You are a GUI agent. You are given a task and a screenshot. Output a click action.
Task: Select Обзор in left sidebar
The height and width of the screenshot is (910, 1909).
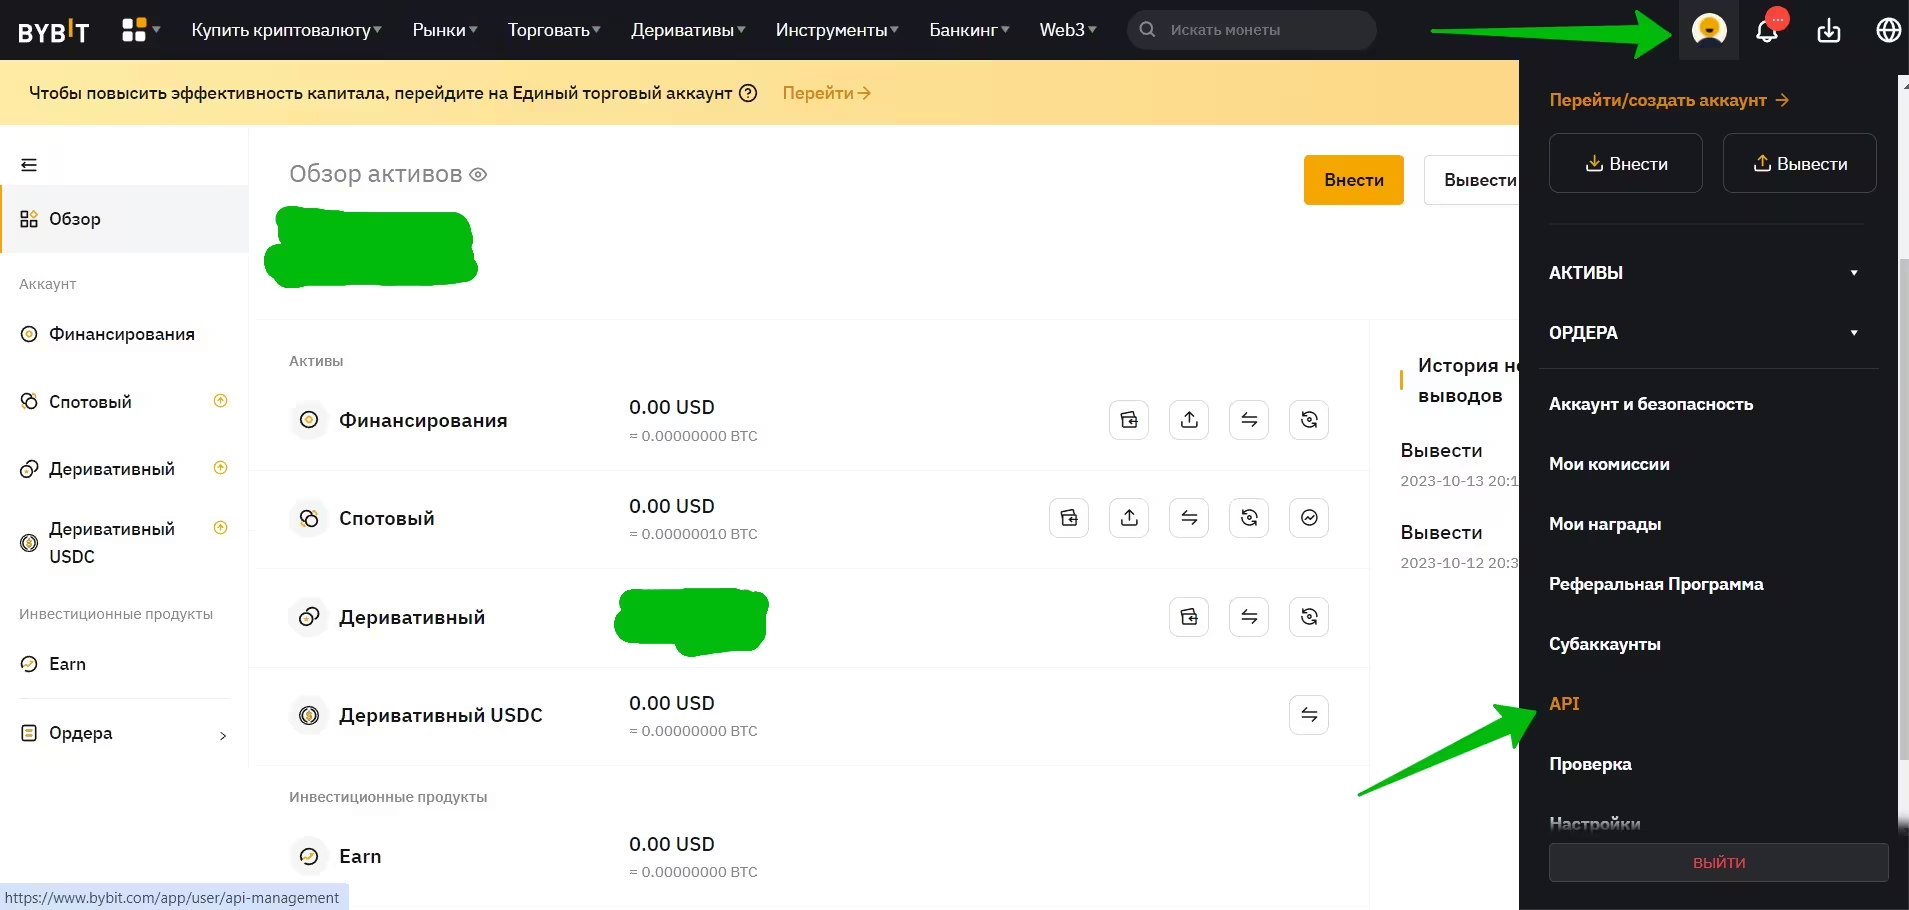point(124,219)
